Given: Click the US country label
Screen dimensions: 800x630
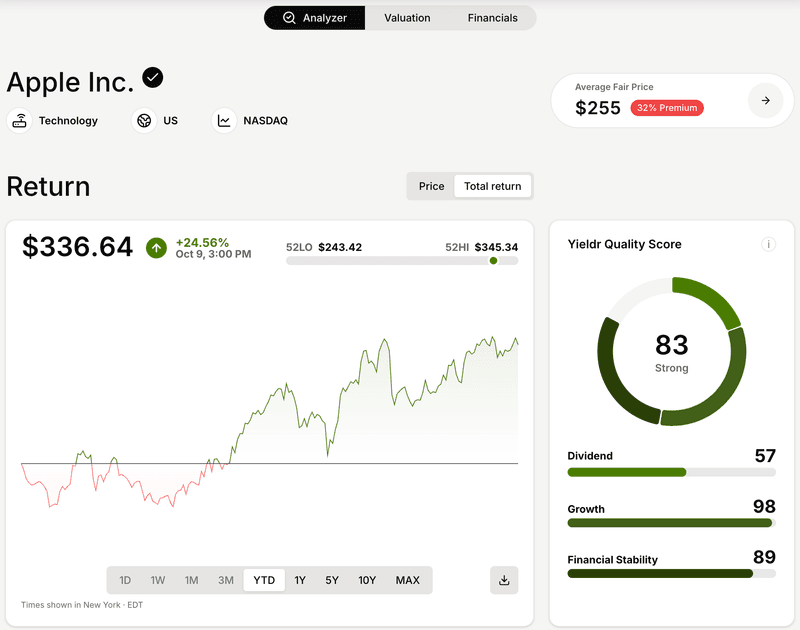Looking at the screenshot, I should click(170, 120).
